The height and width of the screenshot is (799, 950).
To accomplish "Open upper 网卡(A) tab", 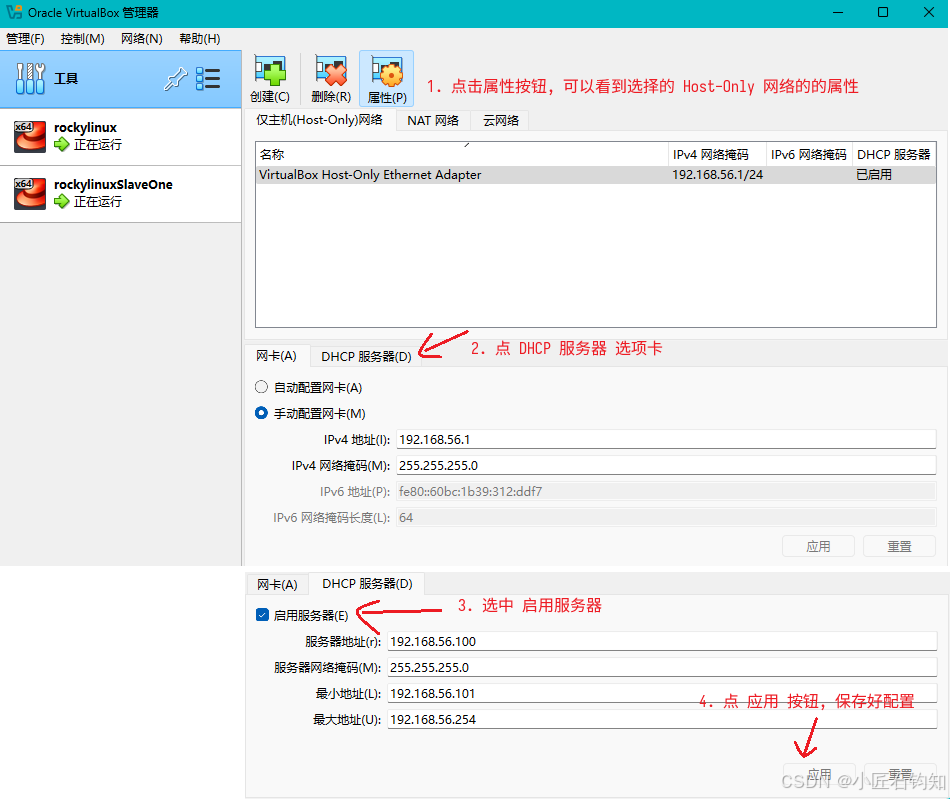I will point(276,356).
